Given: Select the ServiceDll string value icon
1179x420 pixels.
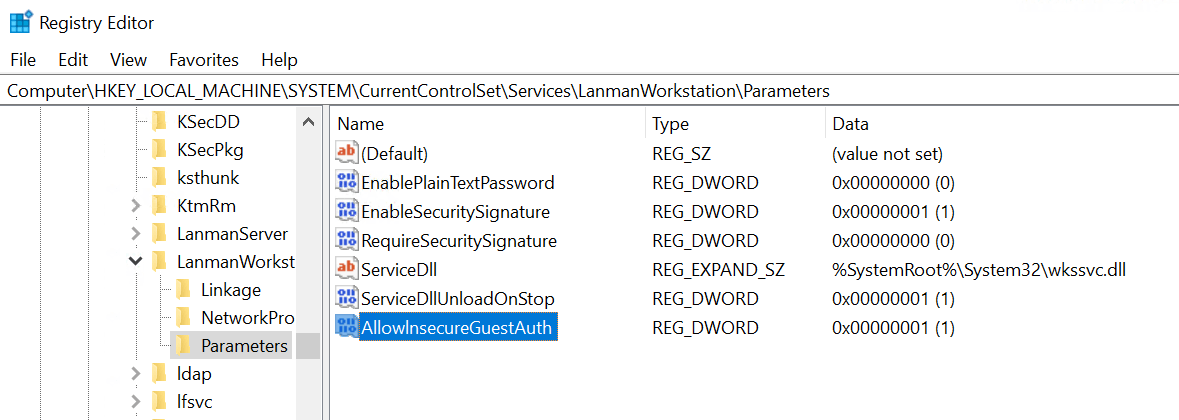Looking at the screenshot, I should point(347,270).
